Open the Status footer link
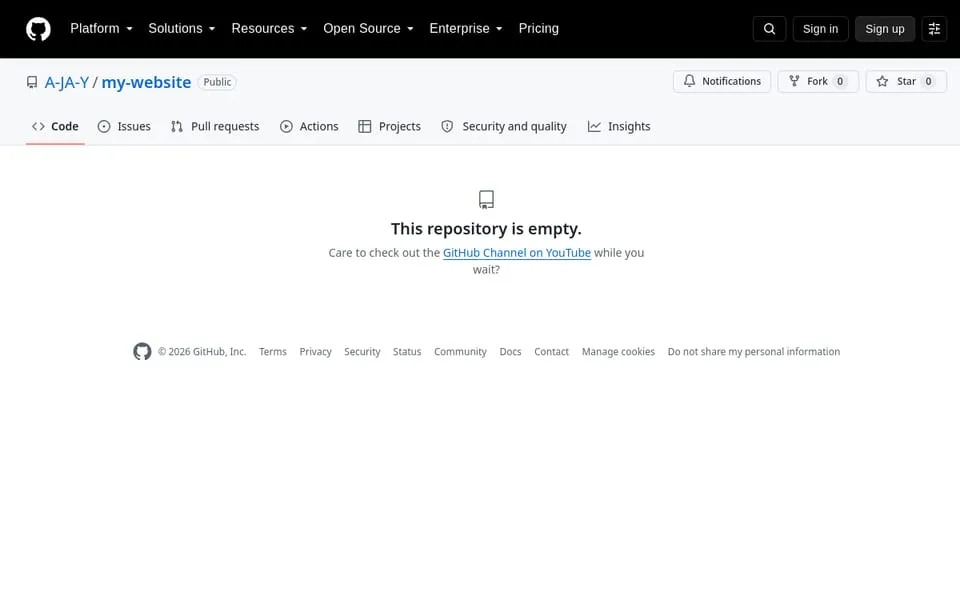This screenshot has height=600, width=960. 407,351
